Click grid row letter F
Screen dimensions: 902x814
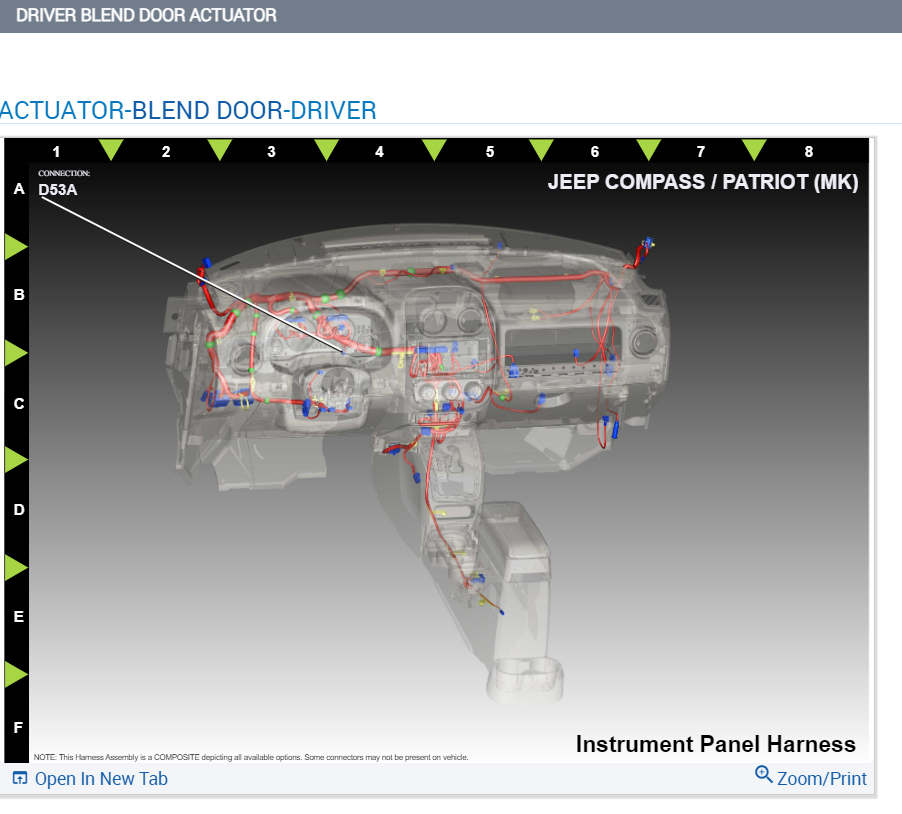pyautogui.click(x=18, y=727)
